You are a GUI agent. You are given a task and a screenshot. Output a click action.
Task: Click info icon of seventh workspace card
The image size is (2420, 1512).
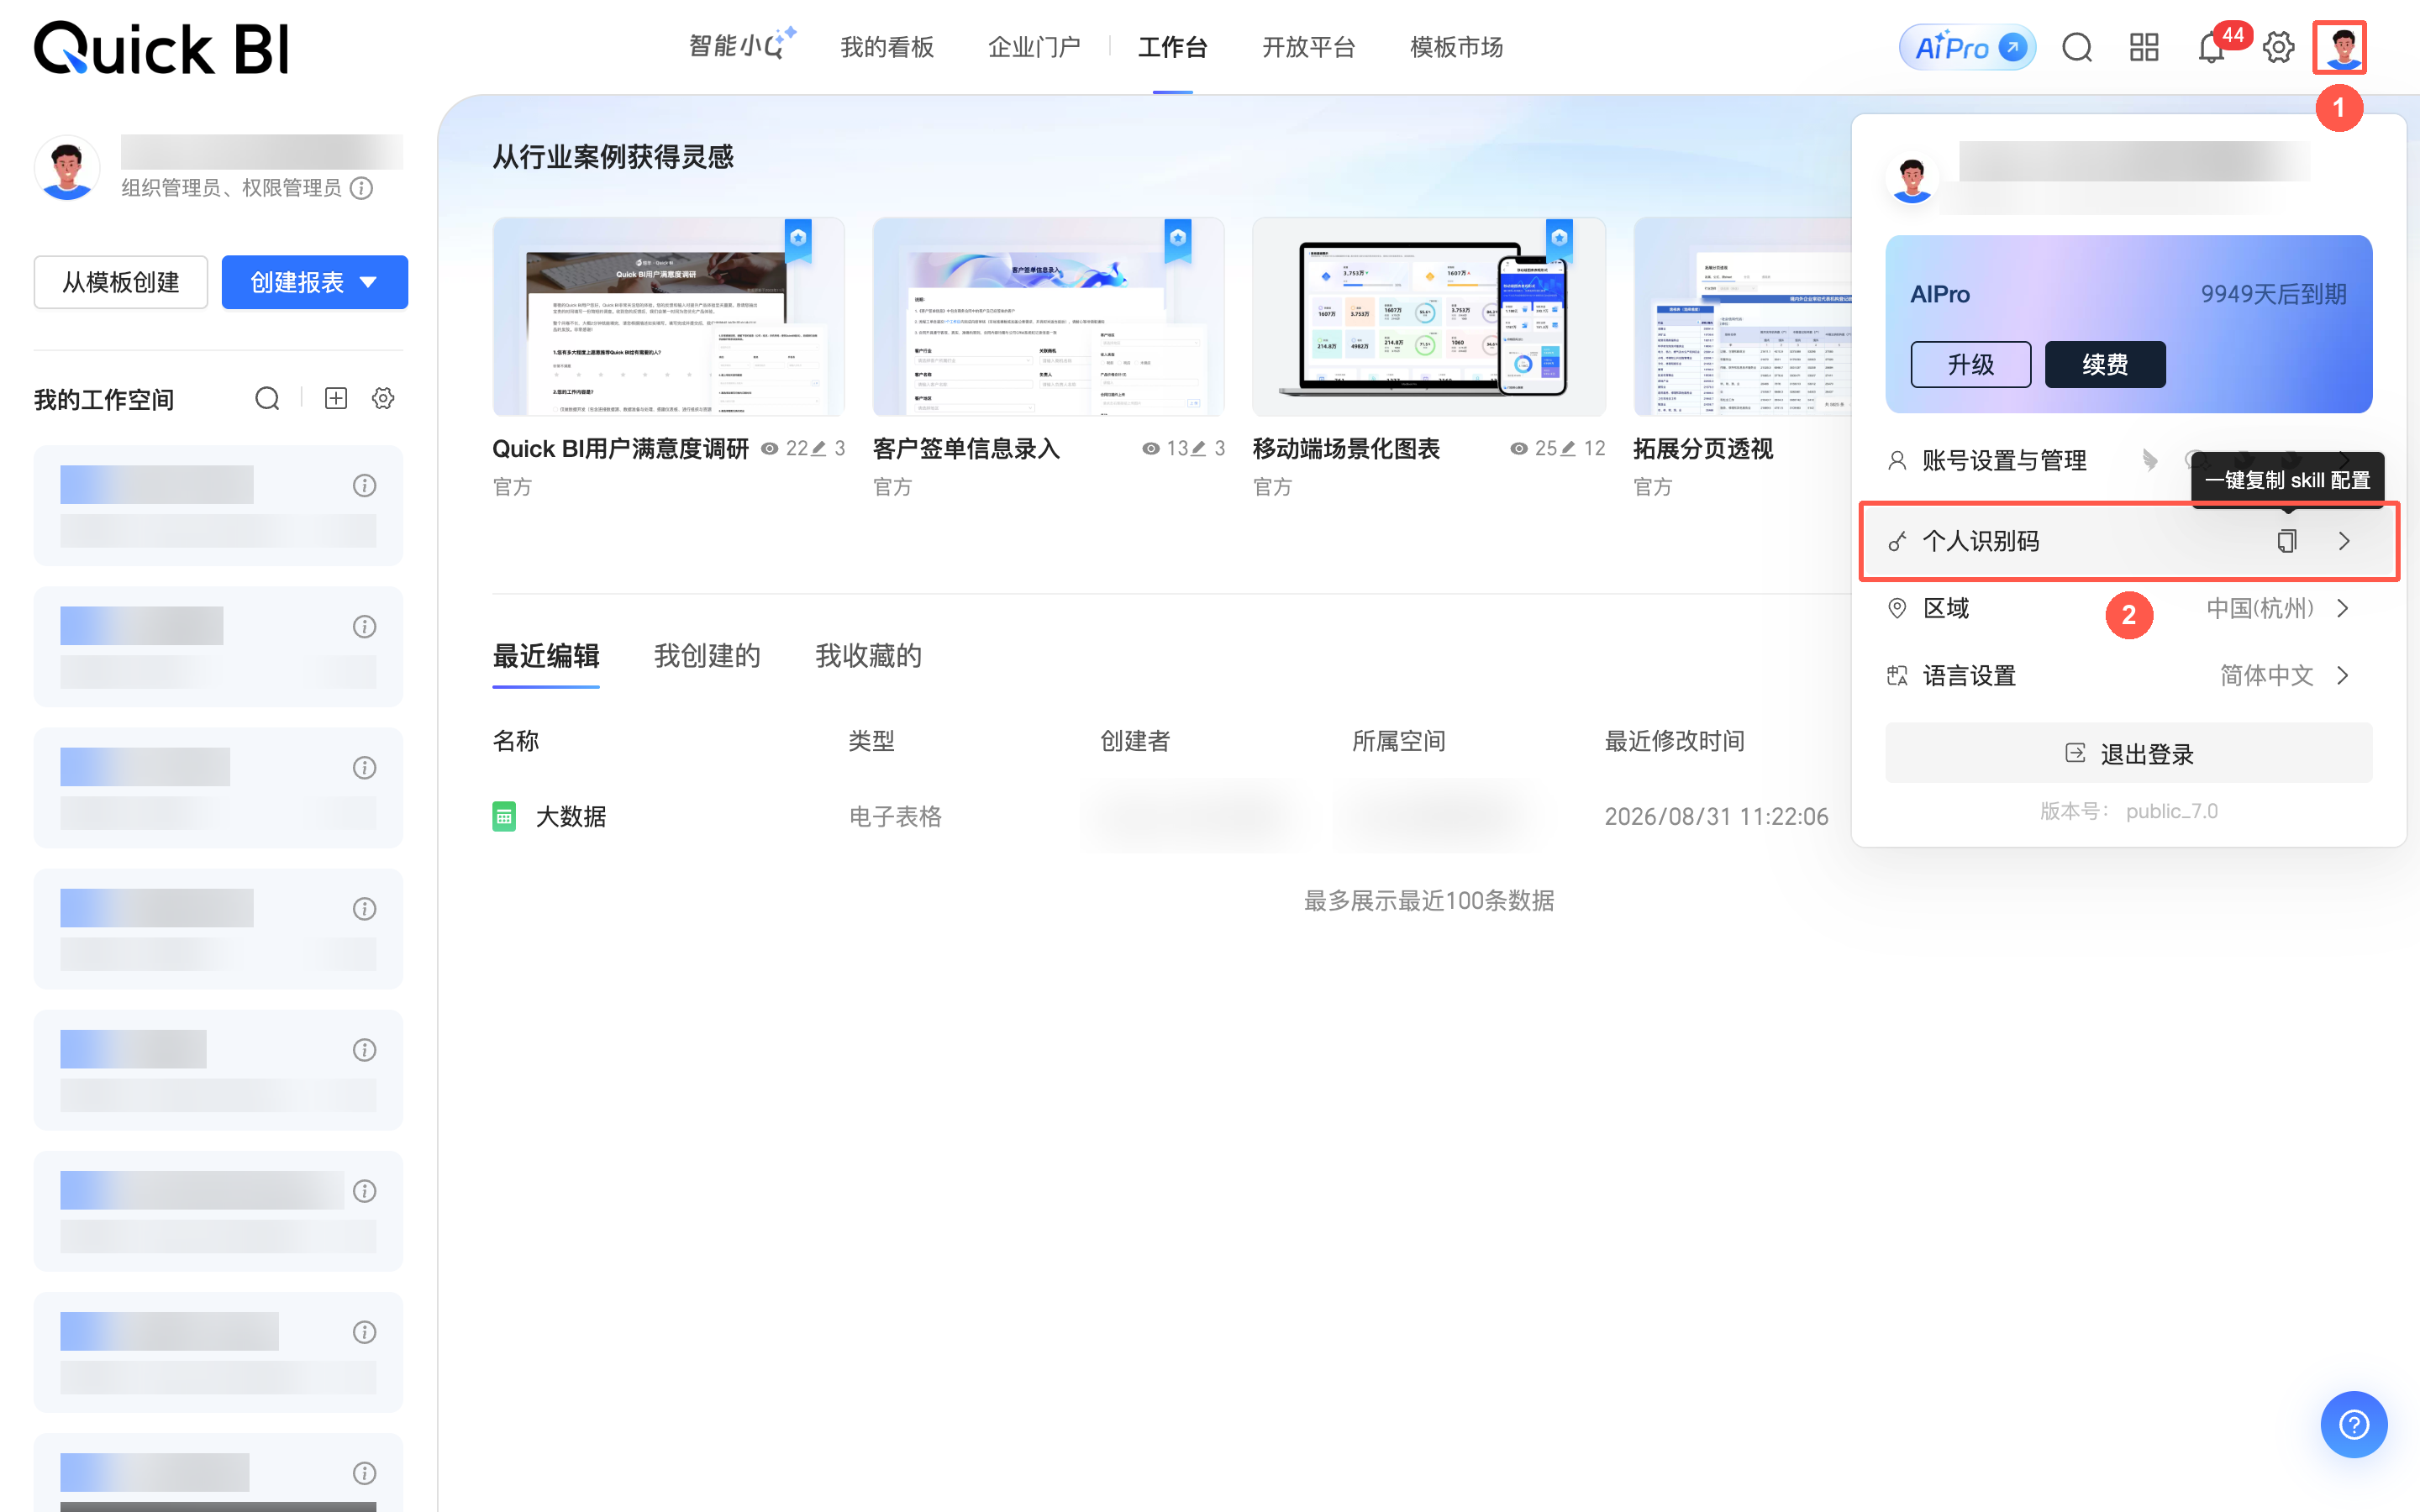pyautogui.click(x=364, y=1331)
